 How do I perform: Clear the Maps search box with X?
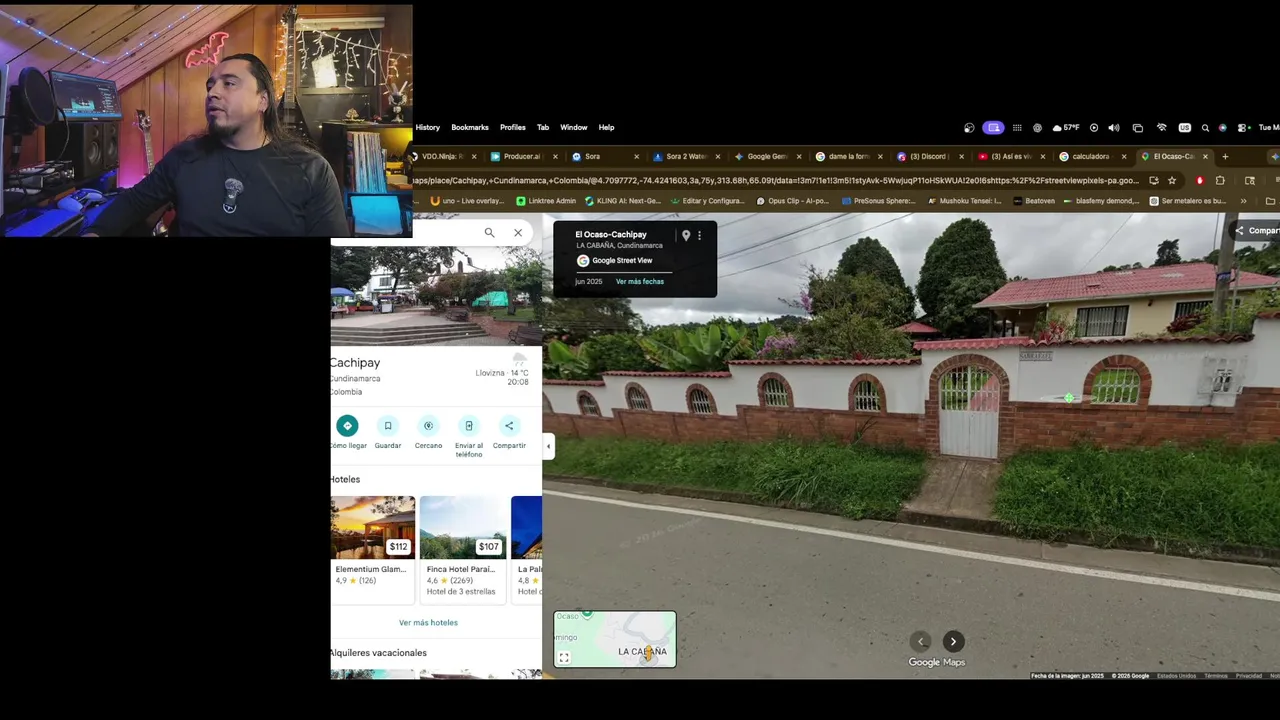pos(518,233)
